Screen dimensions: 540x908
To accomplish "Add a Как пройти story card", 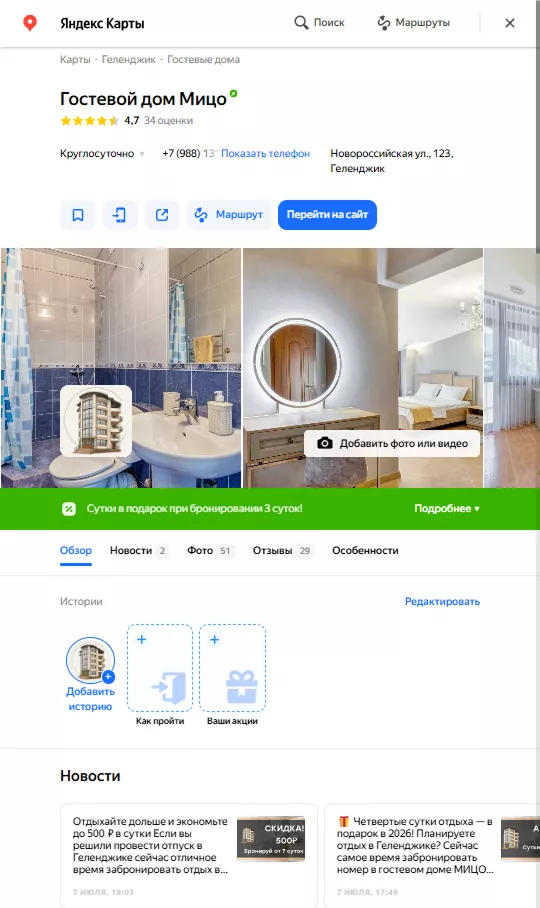I will click(x=160, y=668).
